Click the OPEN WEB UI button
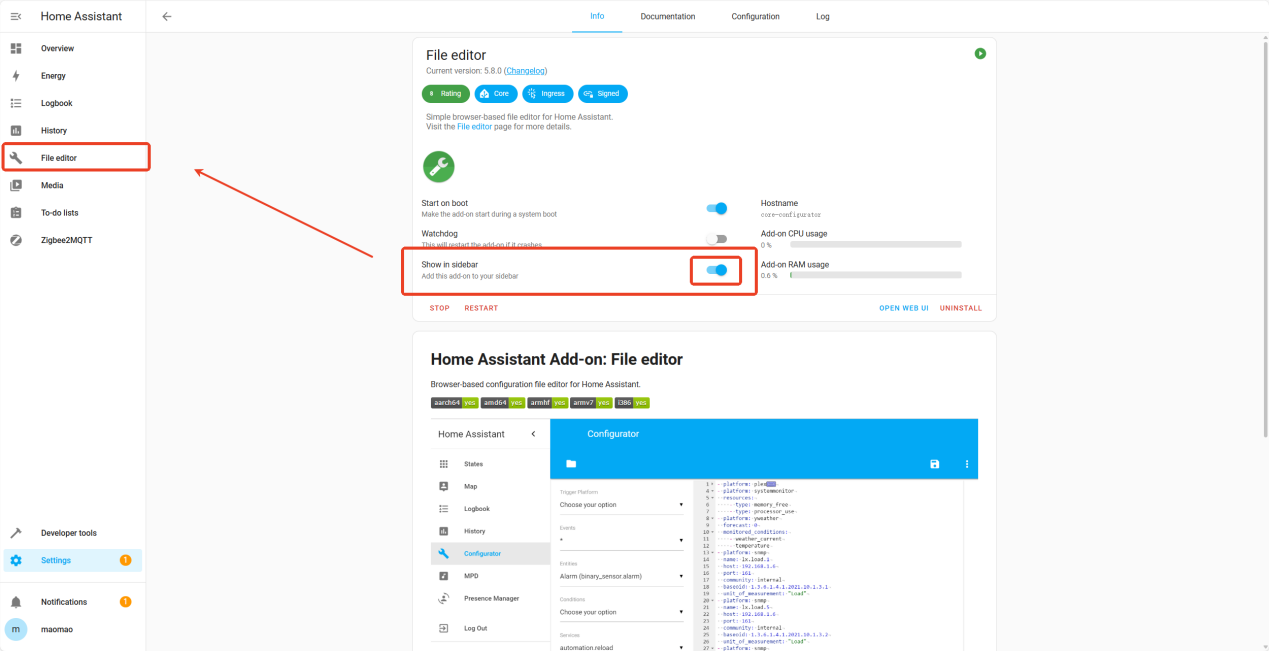1269x651 pixels. 904,308
